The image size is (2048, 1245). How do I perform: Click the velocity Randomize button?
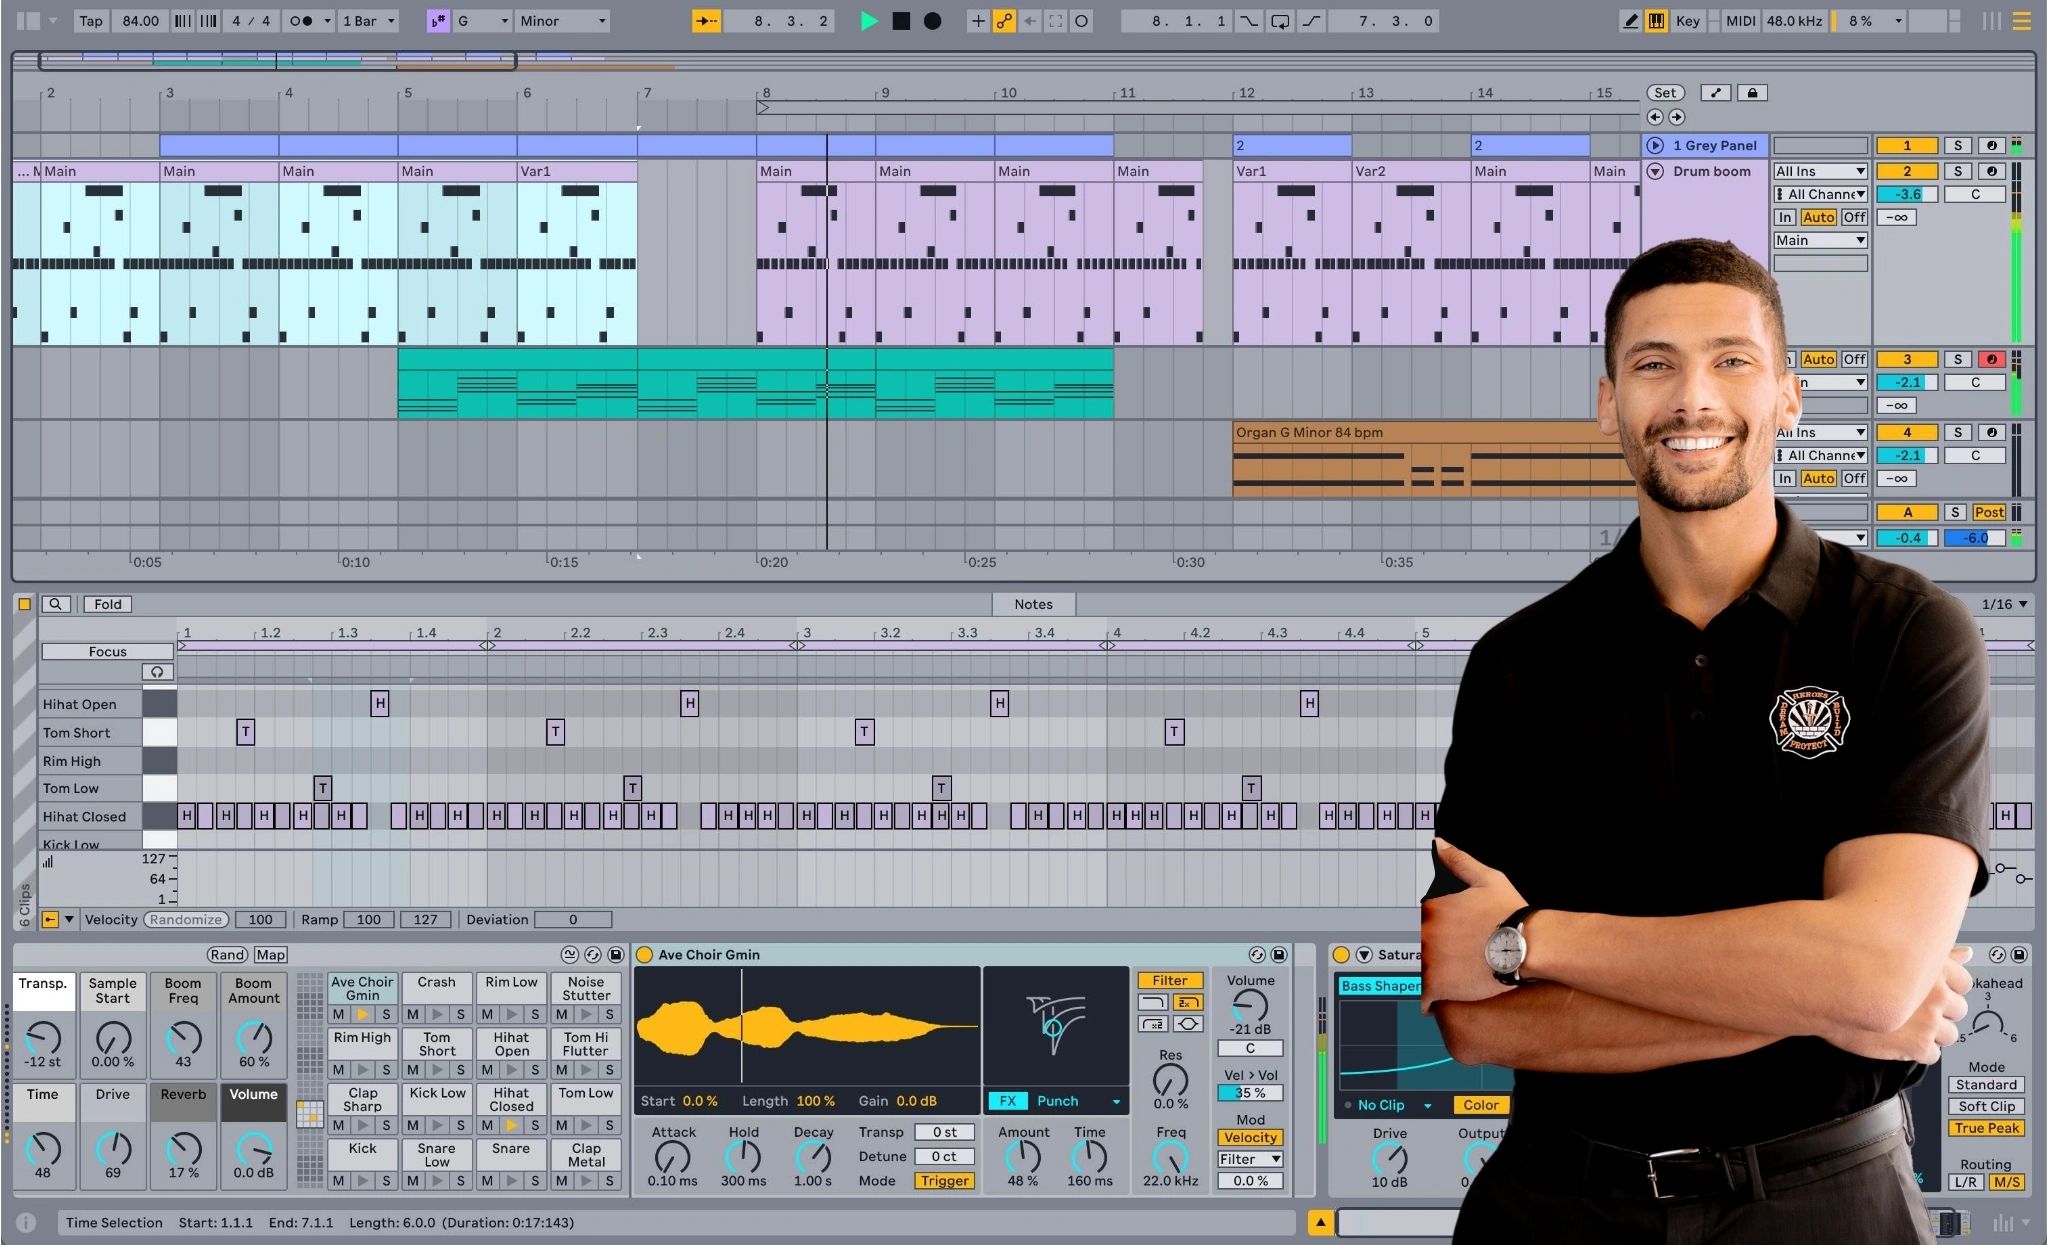[186, 919]
